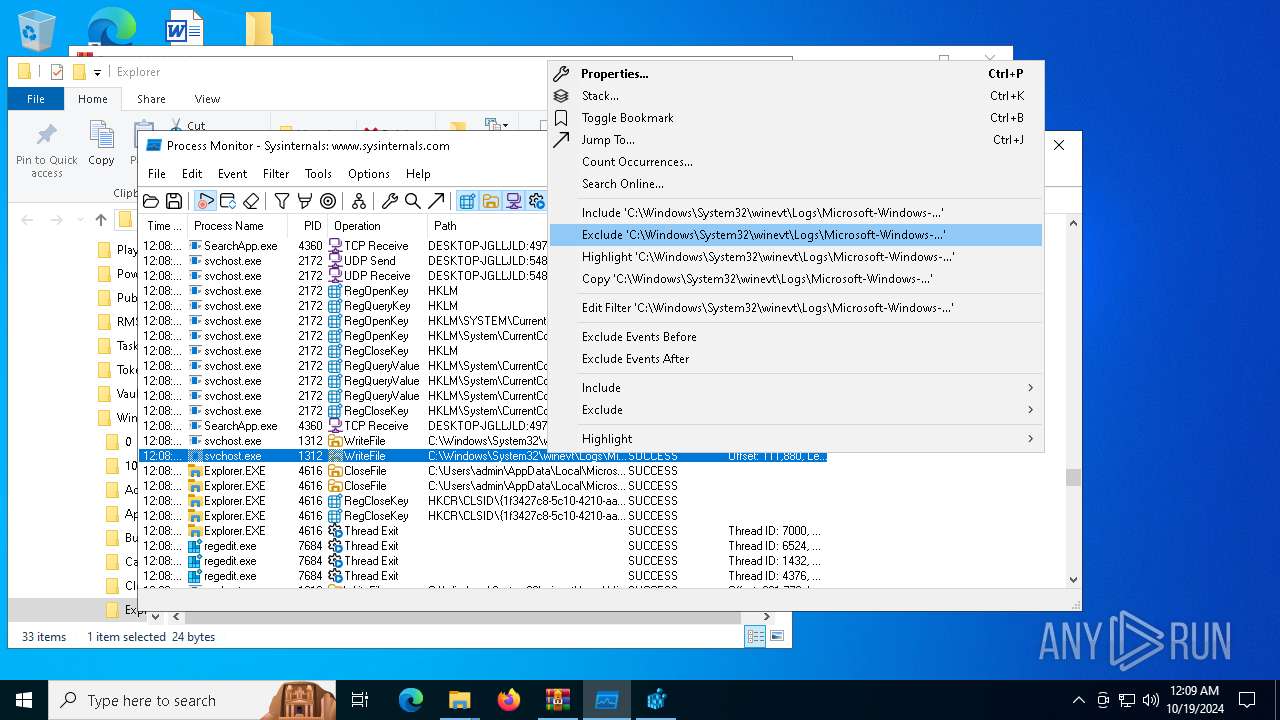Click scroll-down arrow of event list
Image resolution: width=1280 pixels, height=720 pixels.
tap(1073, 579)
